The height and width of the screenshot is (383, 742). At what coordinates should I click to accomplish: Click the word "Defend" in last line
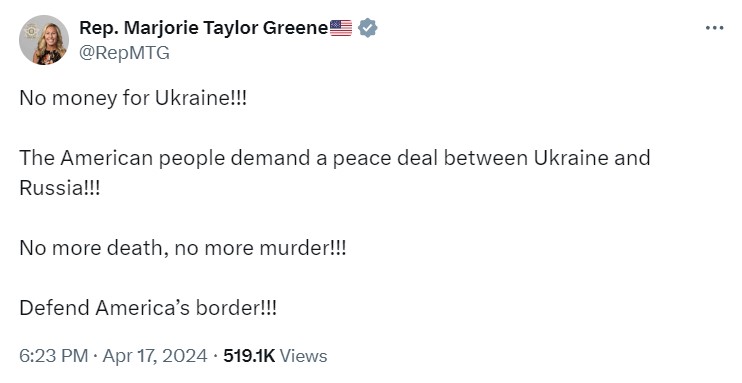(54, 308)
